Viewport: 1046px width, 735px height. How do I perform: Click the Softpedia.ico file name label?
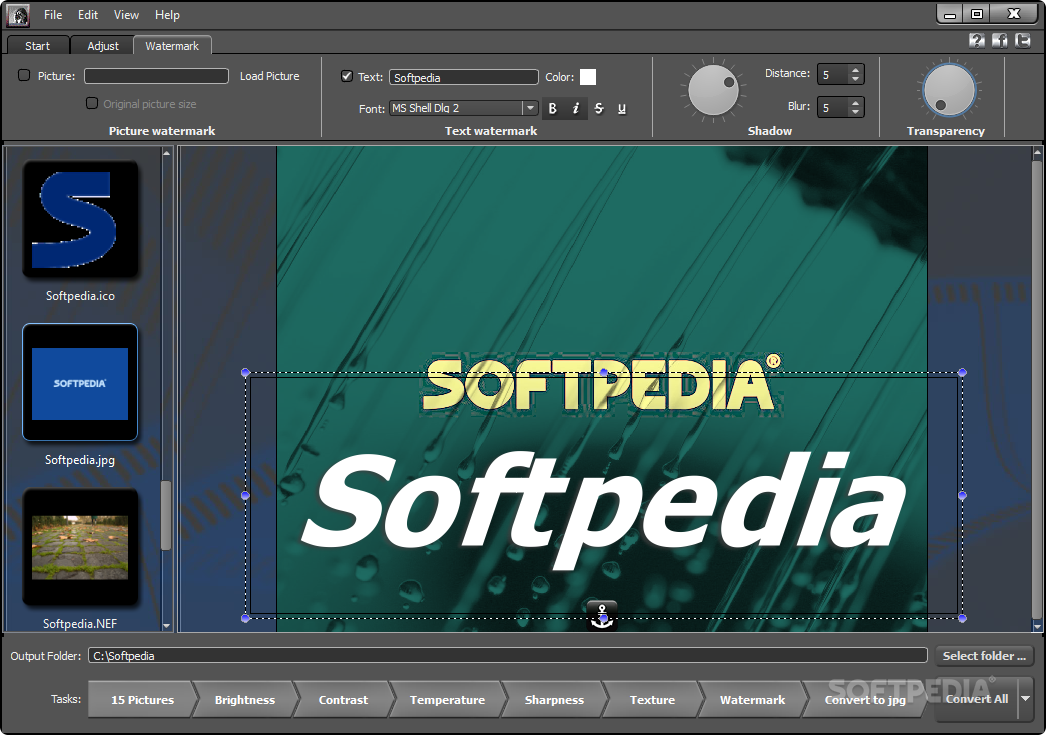pyautogui.click(x=80, y=295)
